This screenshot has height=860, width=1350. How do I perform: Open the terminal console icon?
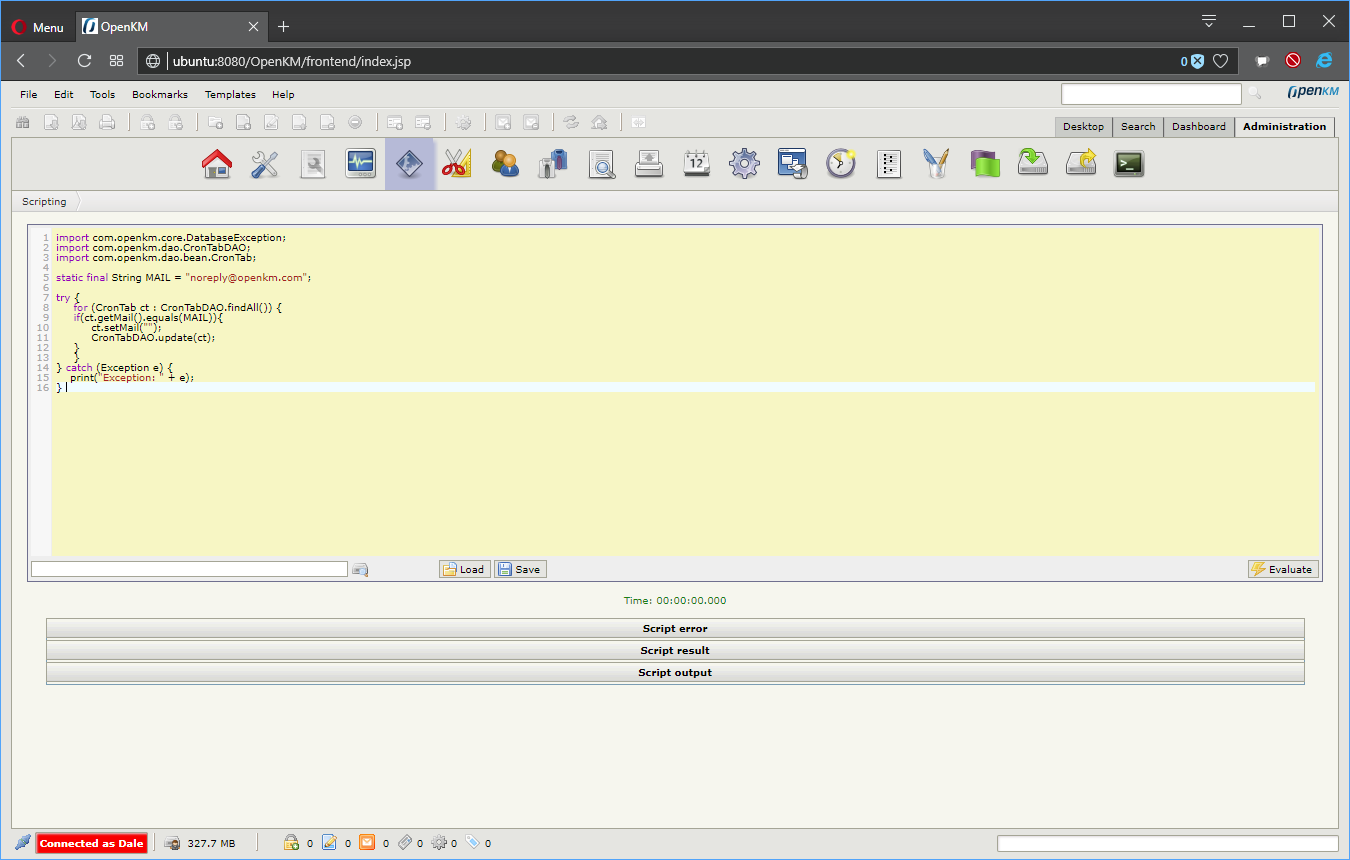coord(1129,163)
